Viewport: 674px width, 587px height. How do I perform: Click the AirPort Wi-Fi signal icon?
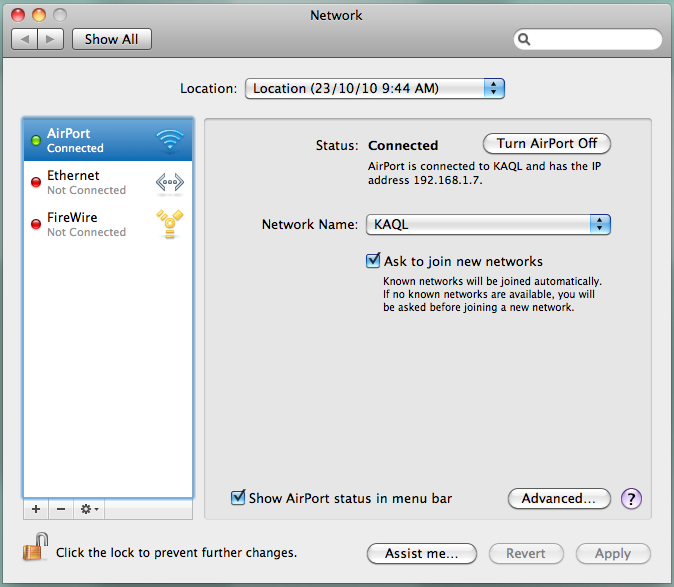[170, 140]
